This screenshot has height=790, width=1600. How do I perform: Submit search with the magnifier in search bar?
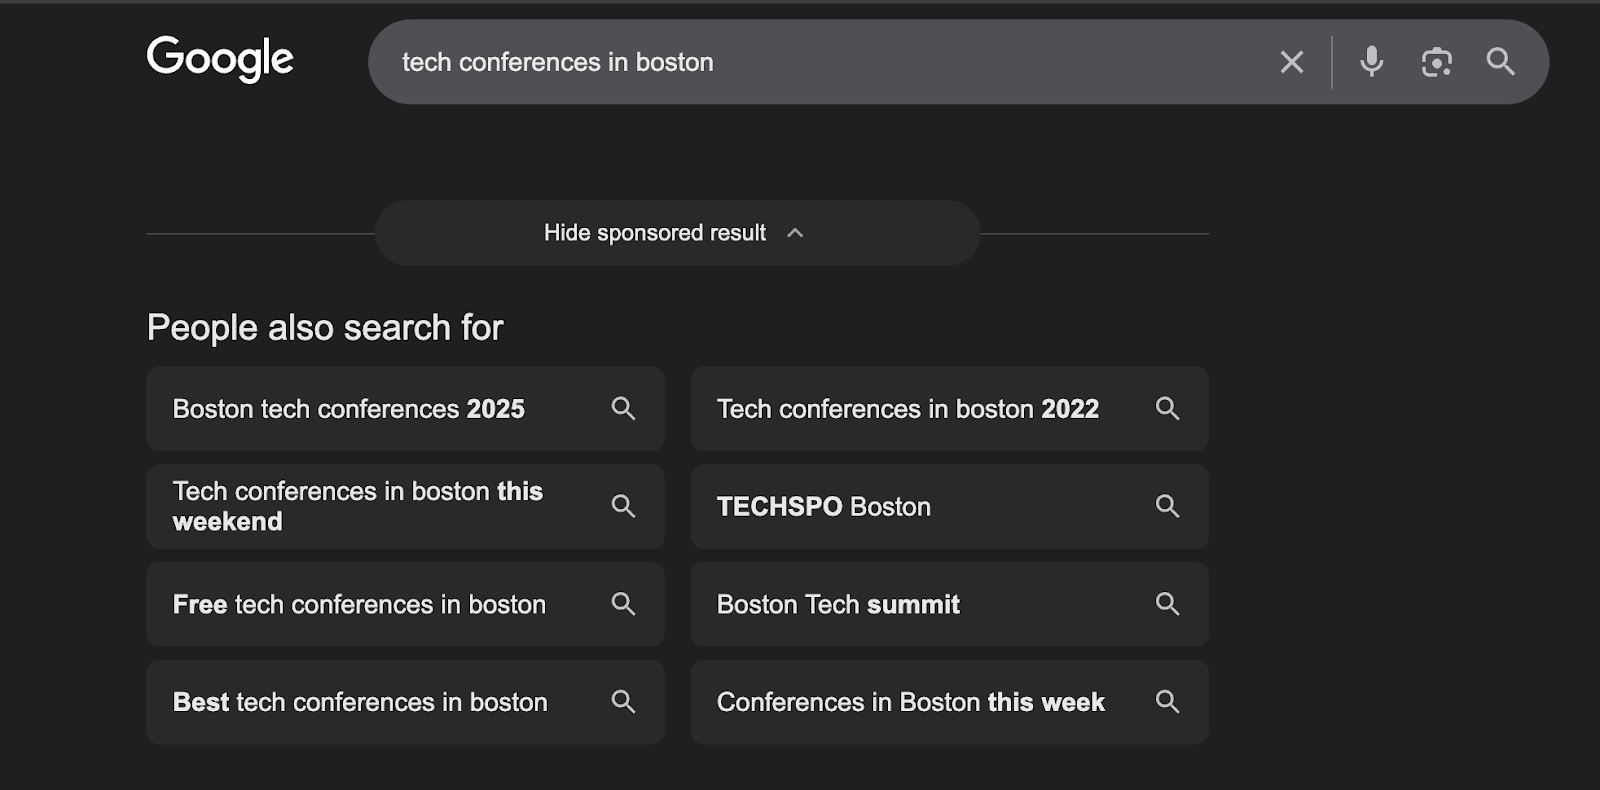(x=1501, y=62)
